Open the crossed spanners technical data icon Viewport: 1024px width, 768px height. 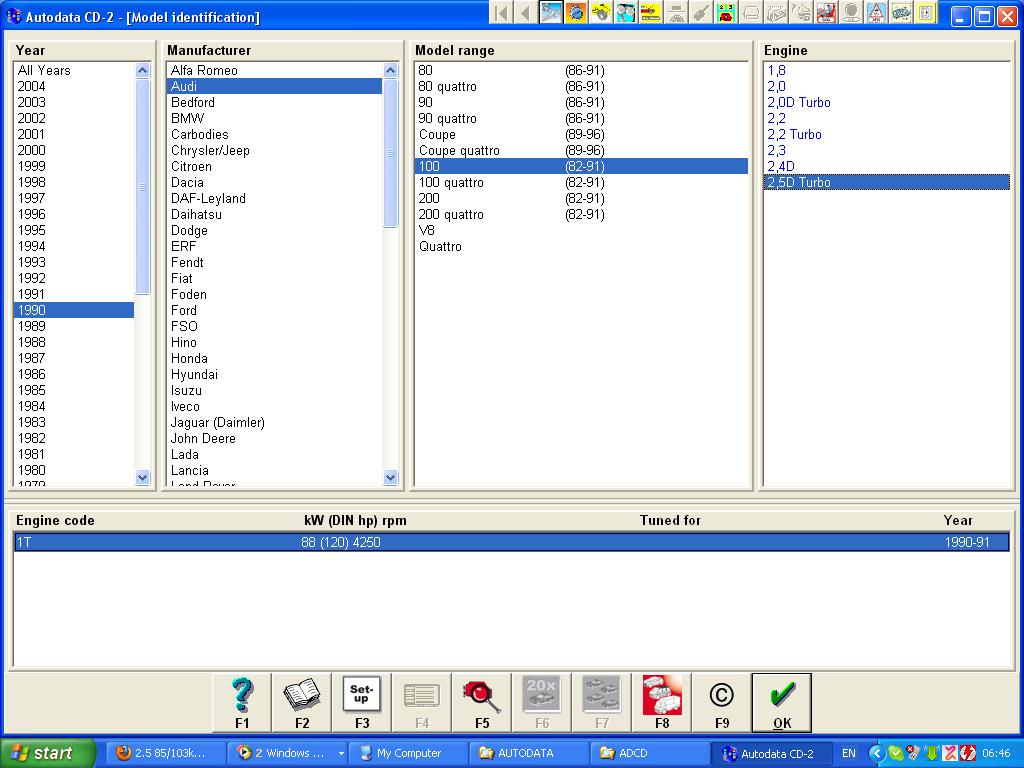pyautogui.click(x=551, y=13)
